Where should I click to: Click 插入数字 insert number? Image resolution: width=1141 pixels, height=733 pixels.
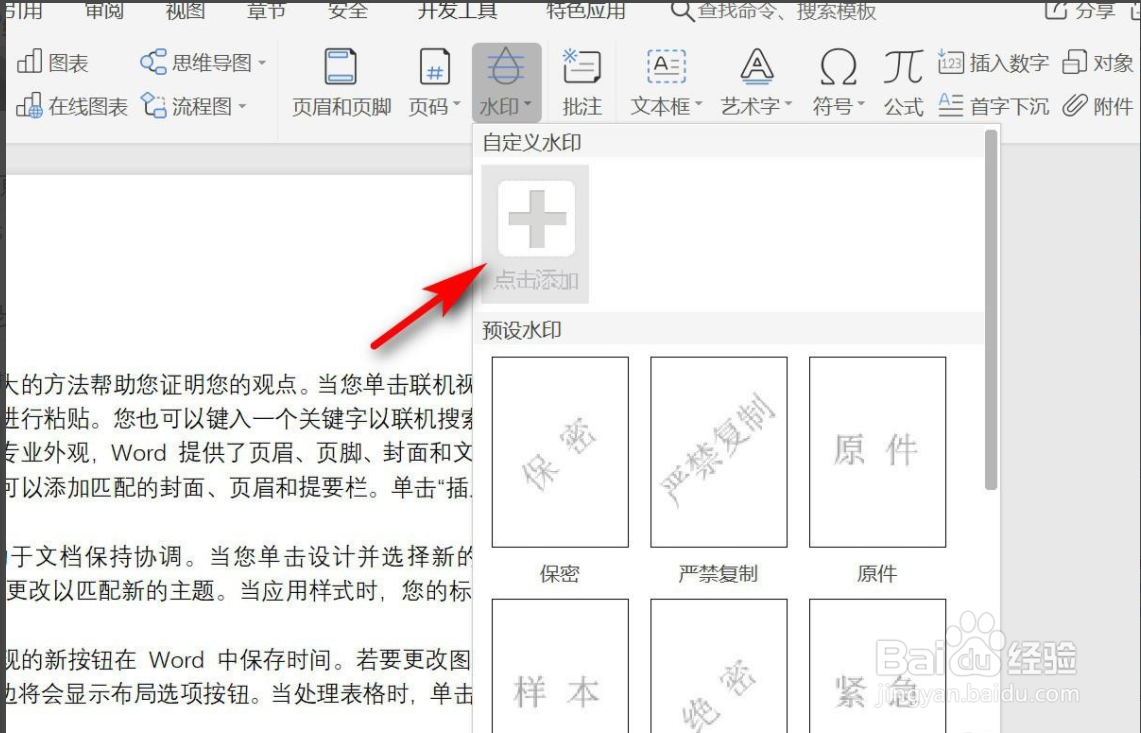pyautogui.click(x=993, y=63)
